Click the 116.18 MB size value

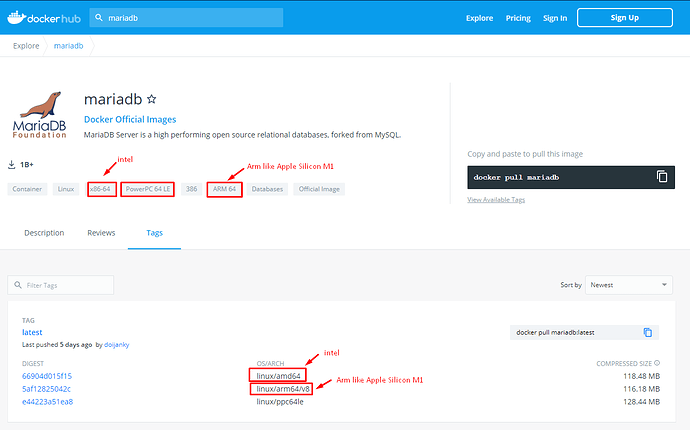tap(642, 389)
